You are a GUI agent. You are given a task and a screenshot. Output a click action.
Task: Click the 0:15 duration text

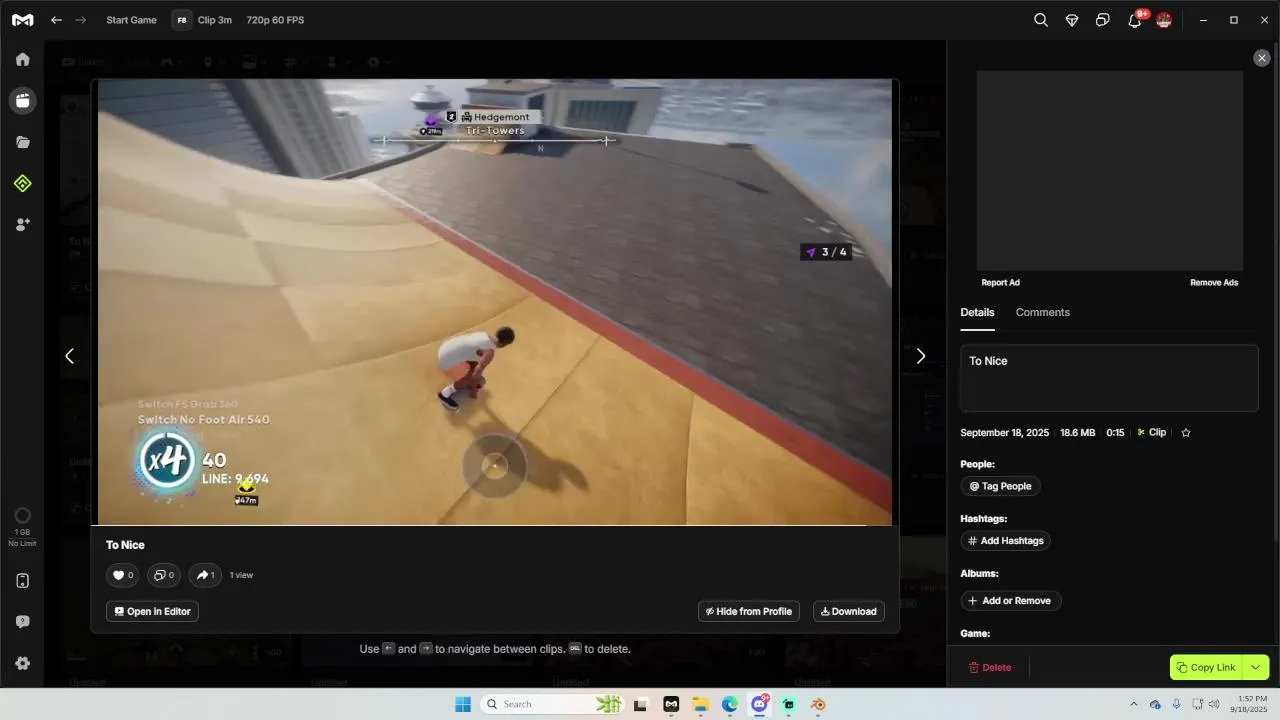click(1115, 433)
